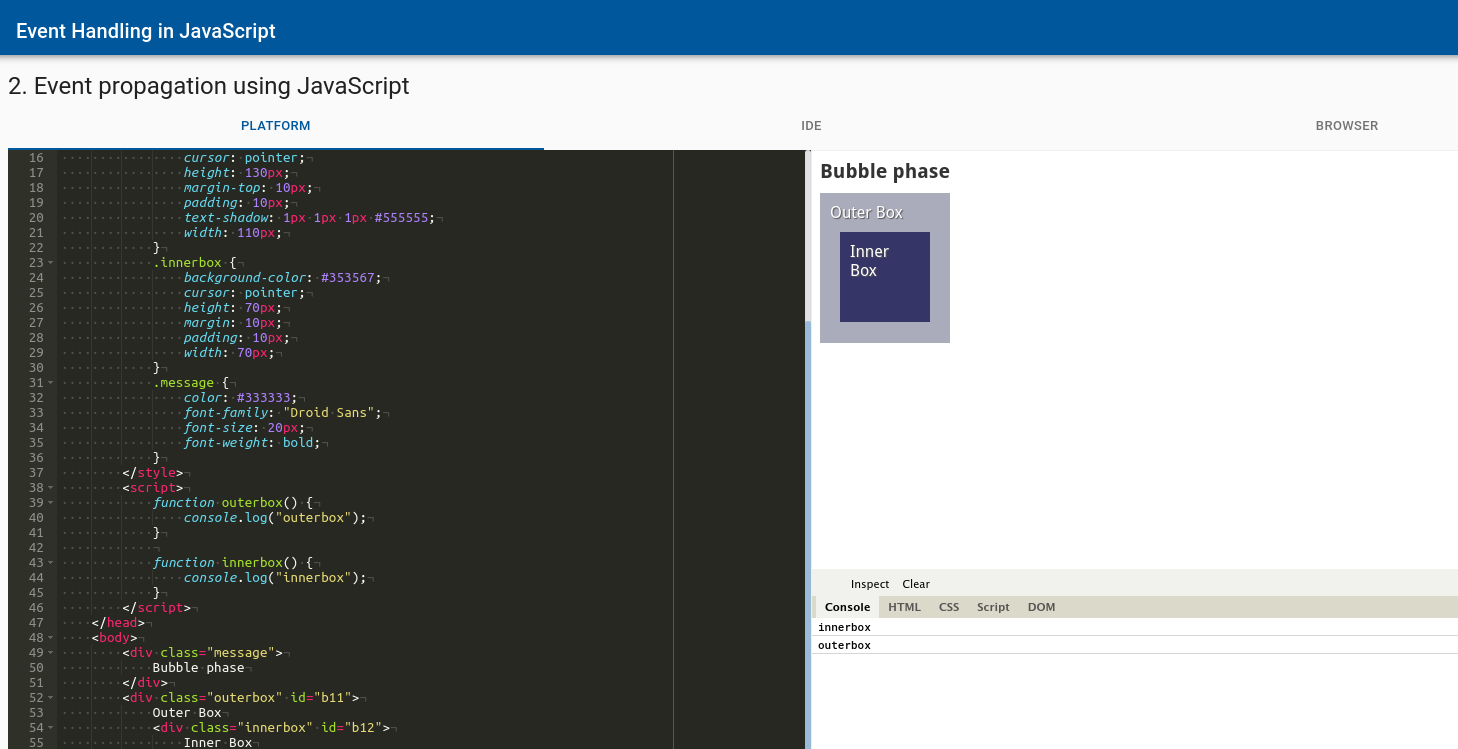Screen dimensions: 1458x749
Task: Click the #353567 background-color value
Action: tap(349, 278)
